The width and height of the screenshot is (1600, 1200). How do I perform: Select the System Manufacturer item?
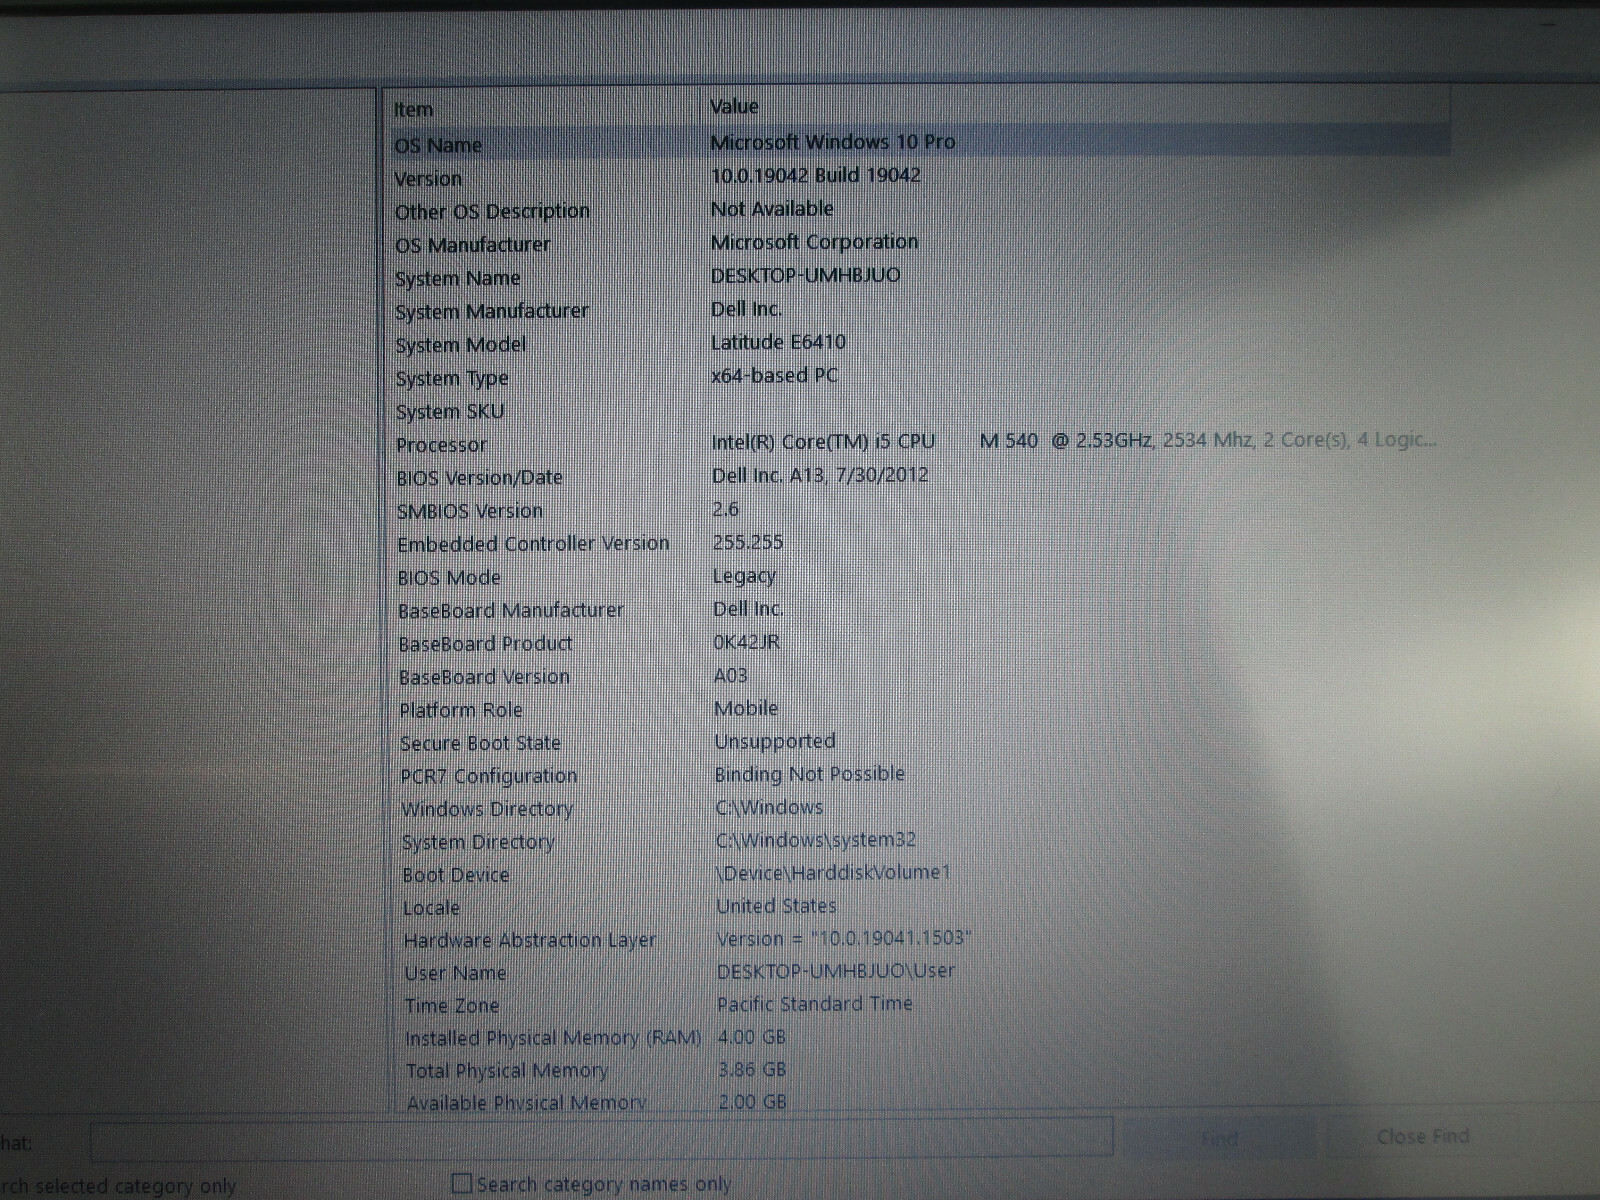click(x=491, y=312)
